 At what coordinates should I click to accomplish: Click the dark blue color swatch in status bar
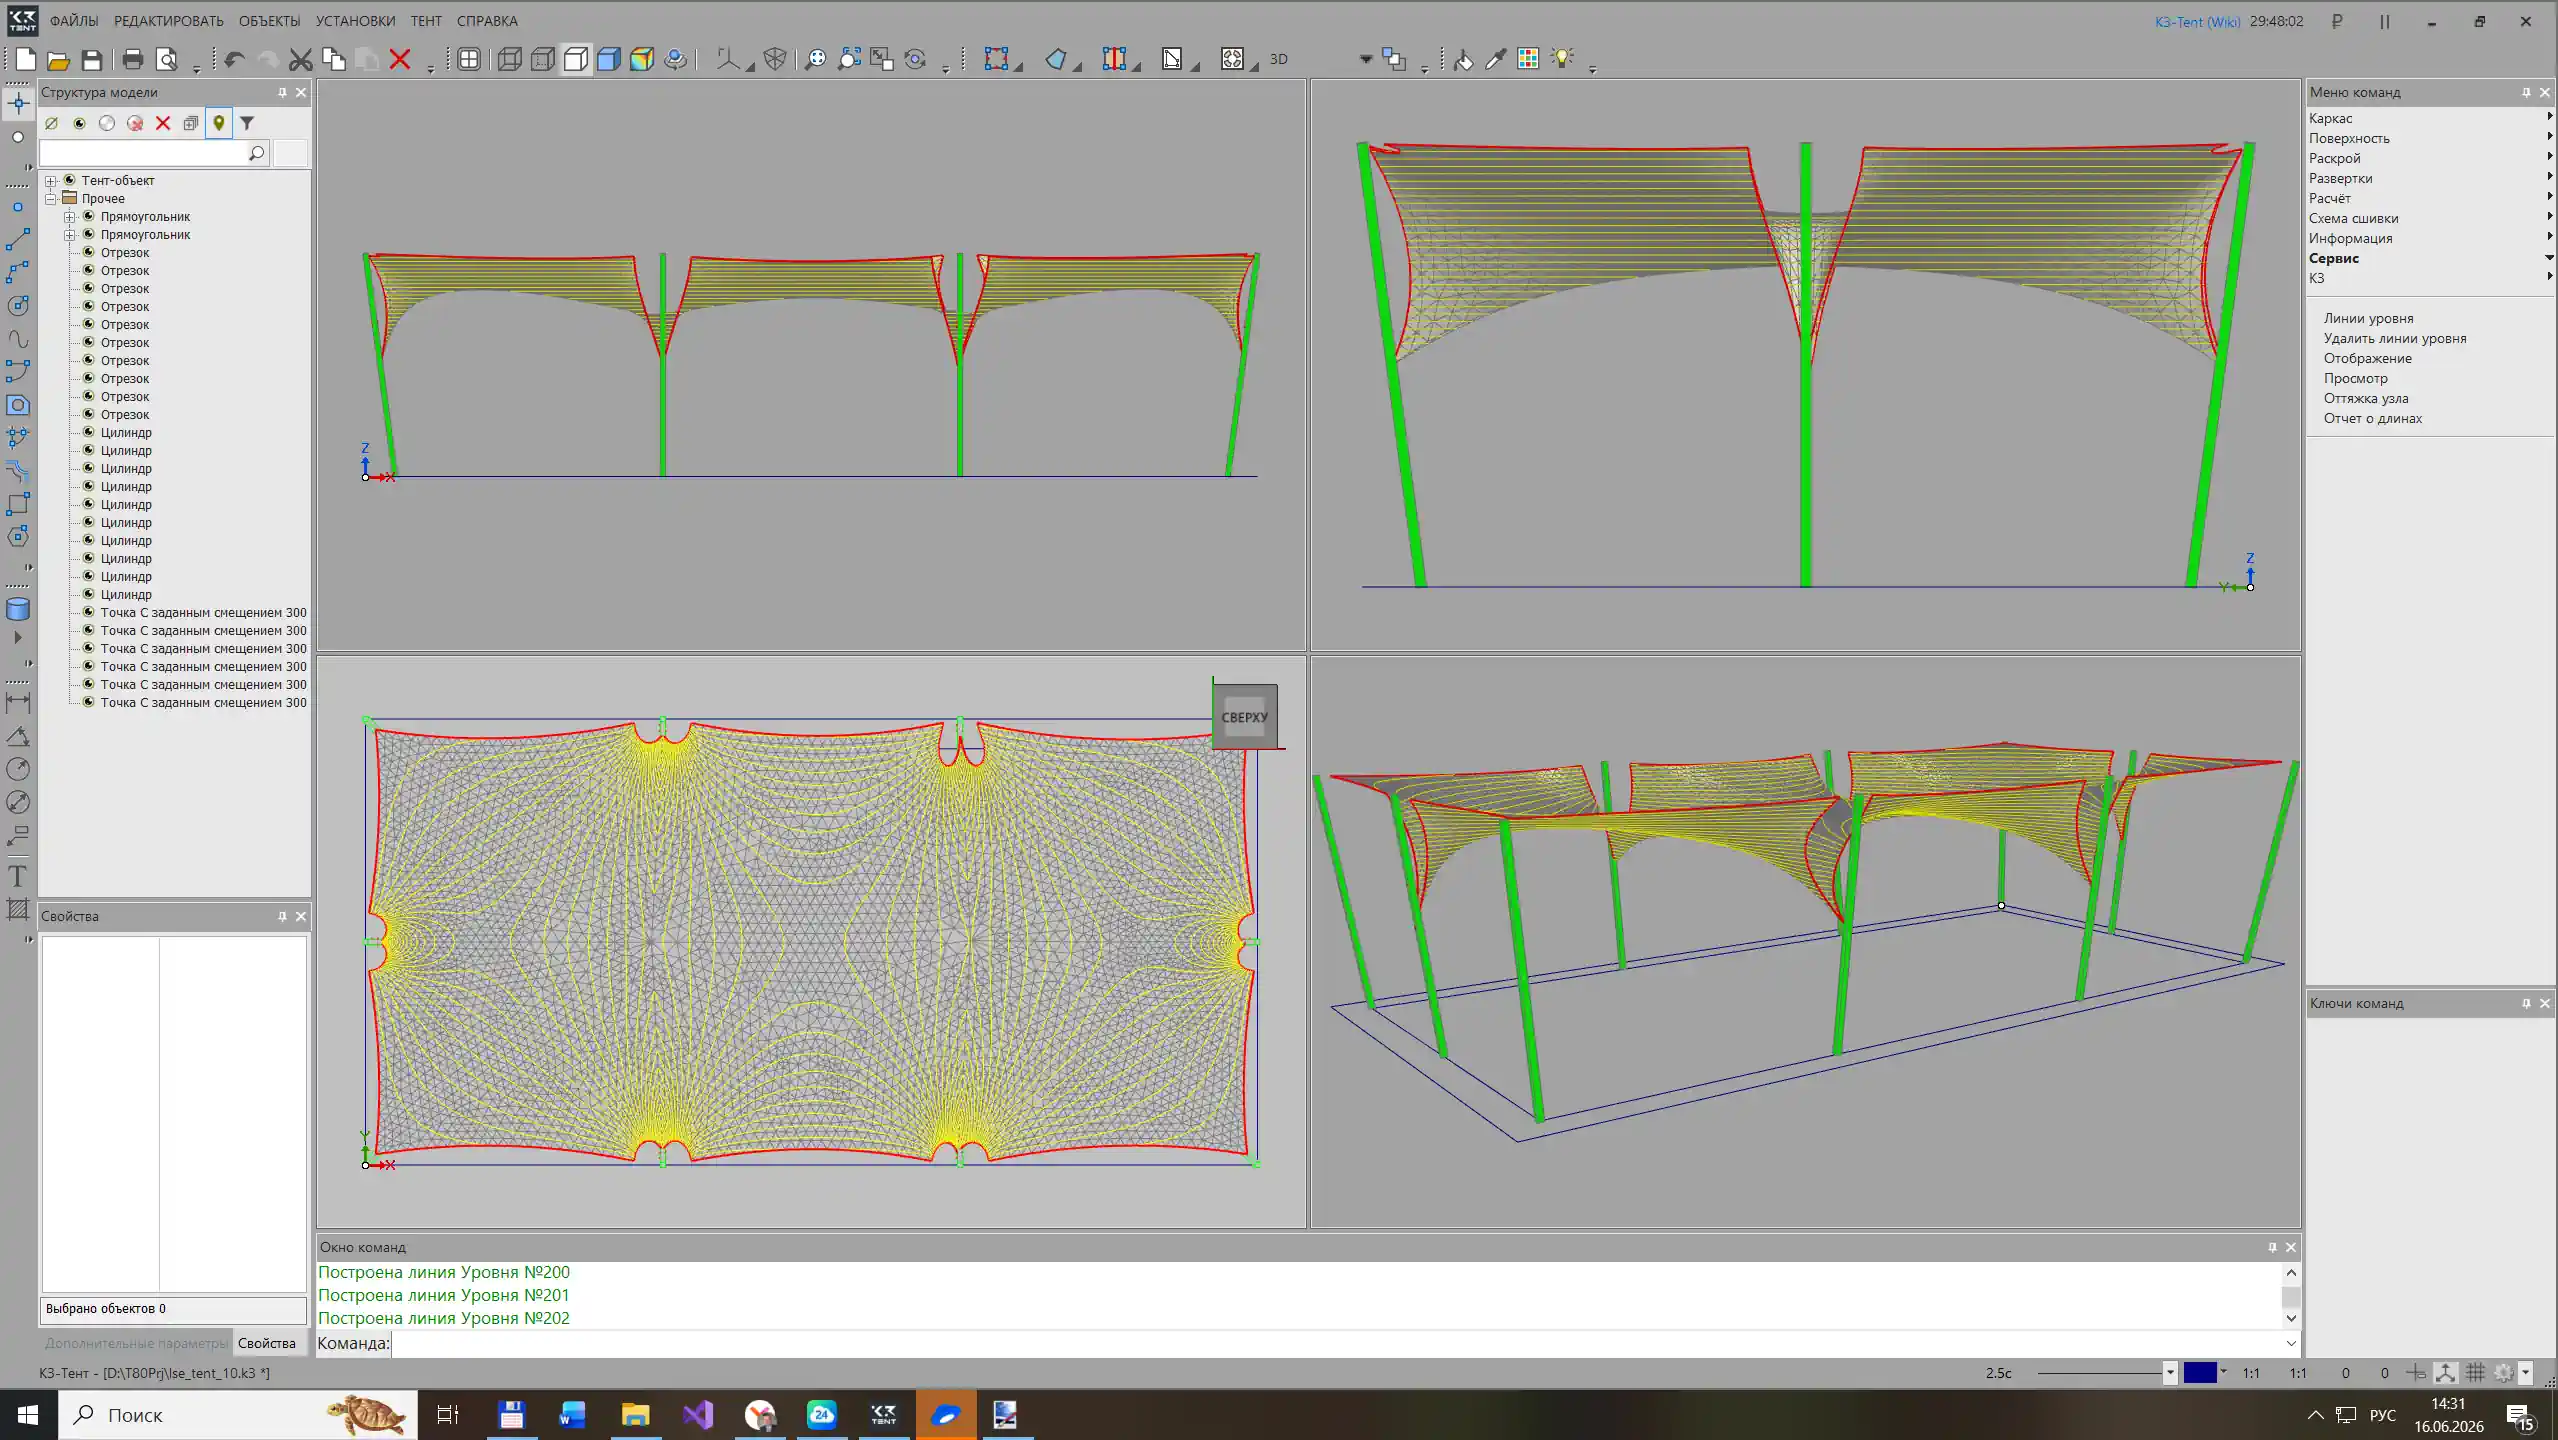(x=2199, y=1373)
